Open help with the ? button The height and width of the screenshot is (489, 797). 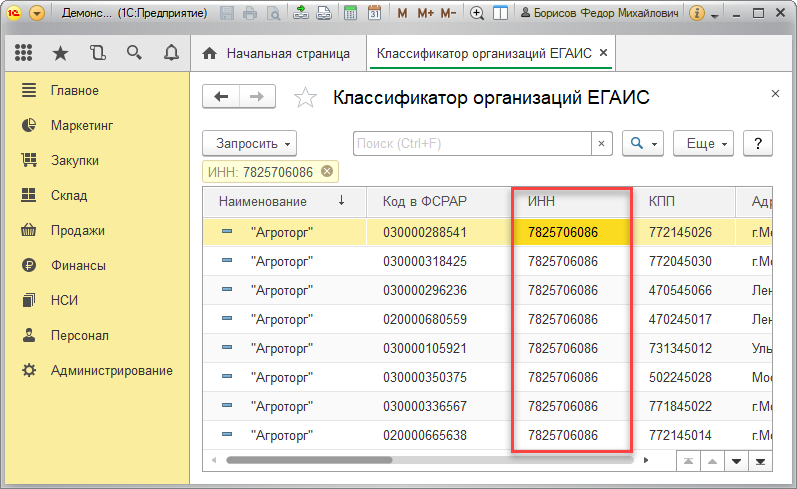[x=758, y=144]
